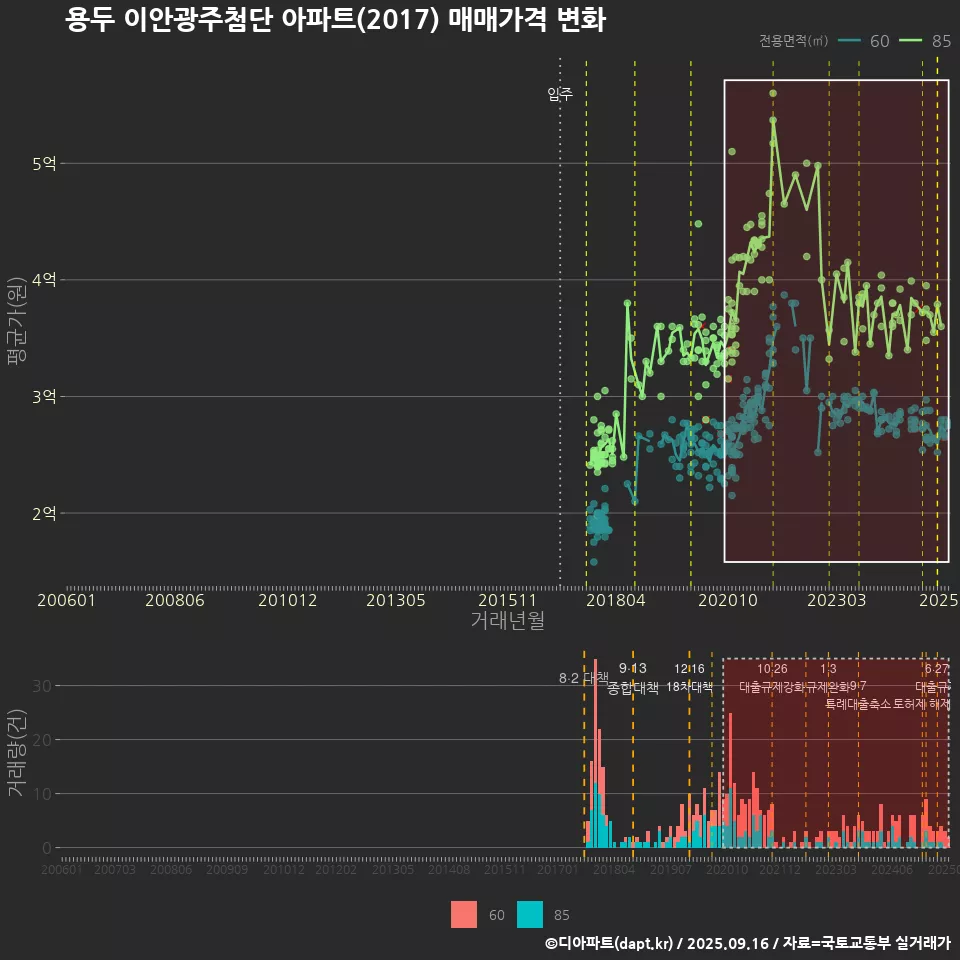Click the '85' label in the bottom legend

click(x=561, y=915)
